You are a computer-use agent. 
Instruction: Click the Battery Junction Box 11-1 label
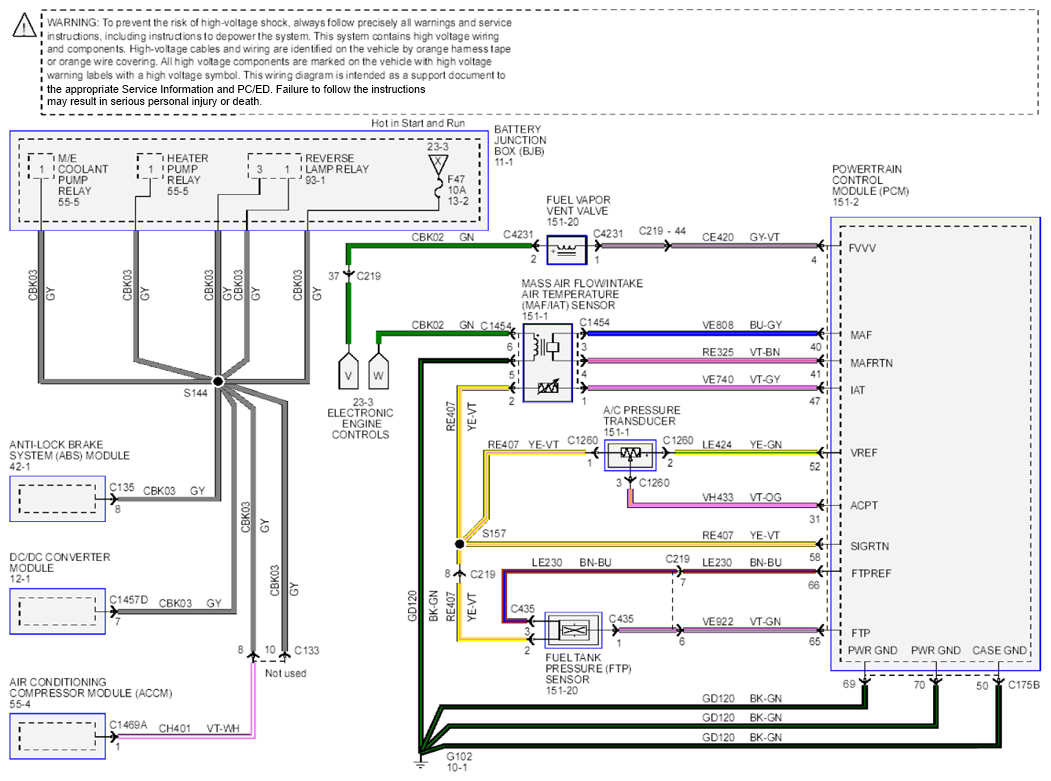(x=520, y=145)
